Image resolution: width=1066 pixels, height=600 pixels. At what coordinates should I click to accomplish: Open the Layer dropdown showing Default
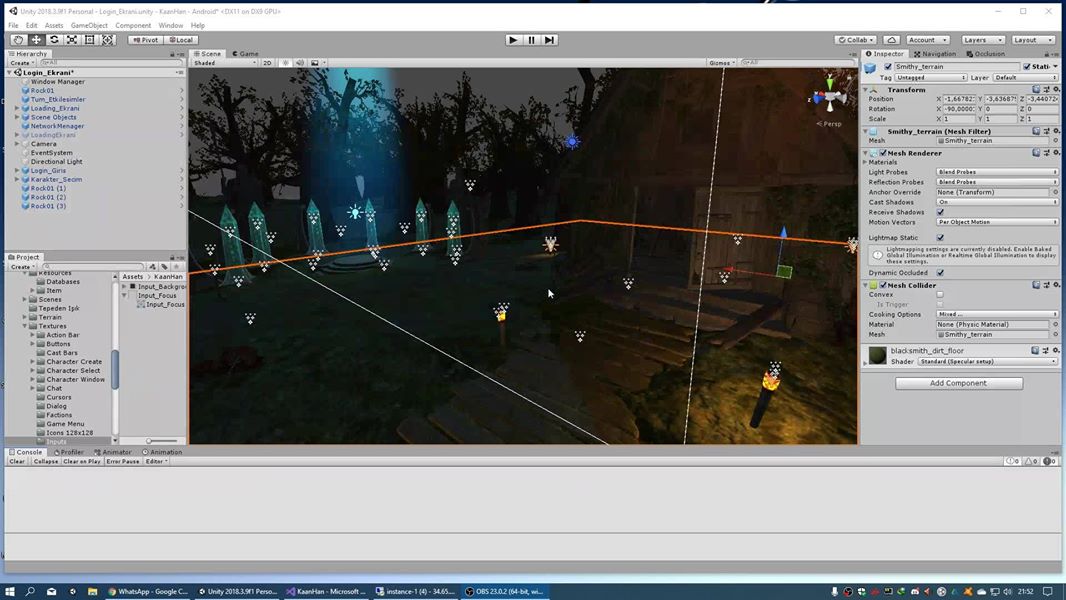1025,77
